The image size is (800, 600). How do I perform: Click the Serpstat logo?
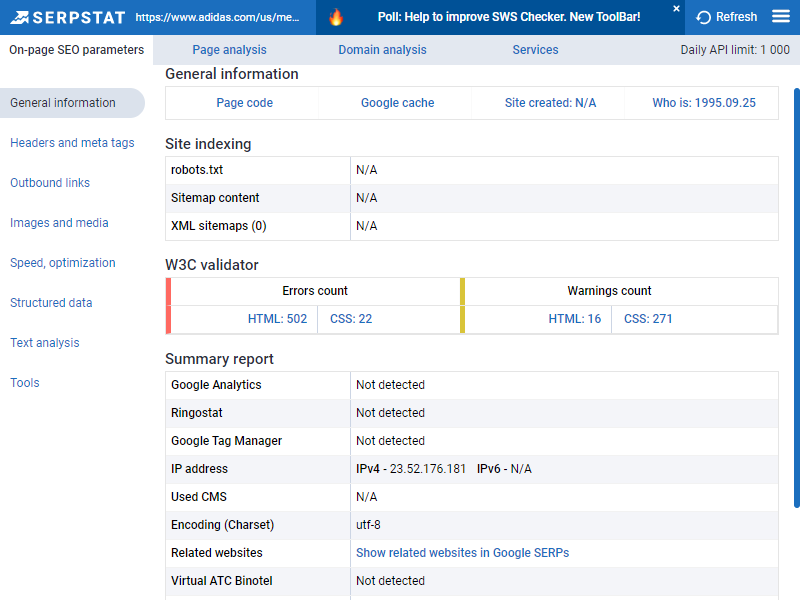point(67,17)
